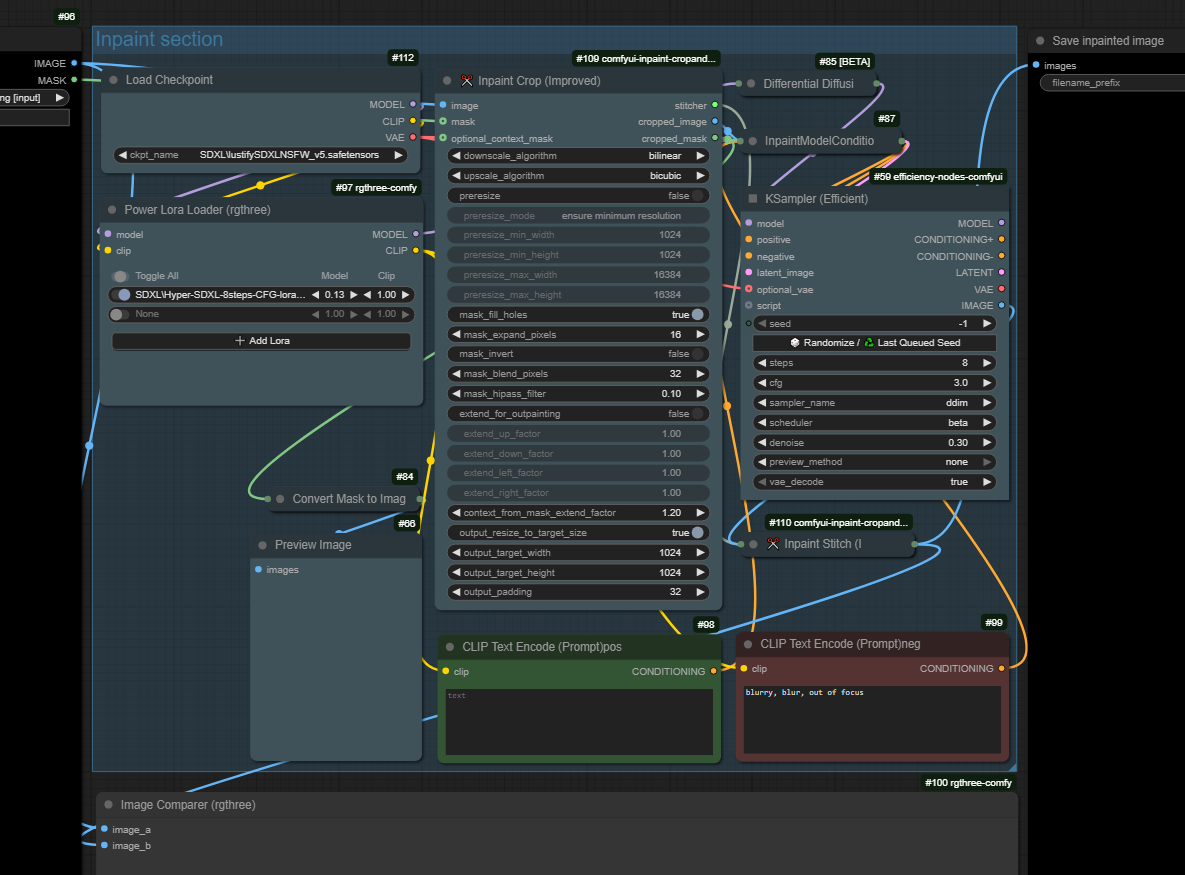Choose a different lora from Hyper-SDXL-8steps name
This screenshot has width=1185, height=875.
[220, 295]
